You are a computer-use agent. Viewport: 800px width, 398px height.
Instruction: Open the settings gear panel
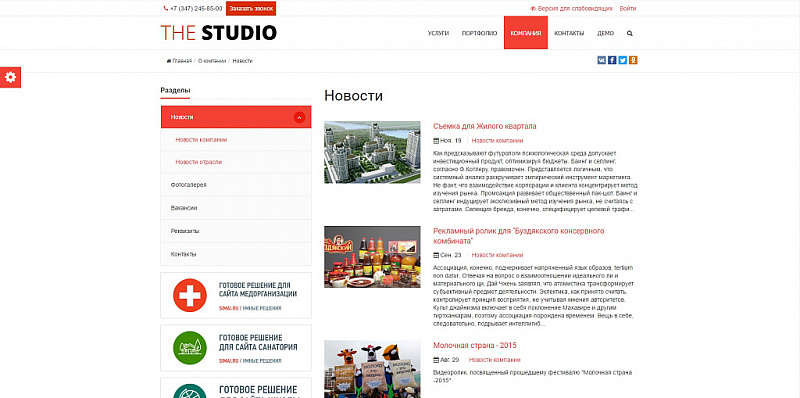[10, 77]
